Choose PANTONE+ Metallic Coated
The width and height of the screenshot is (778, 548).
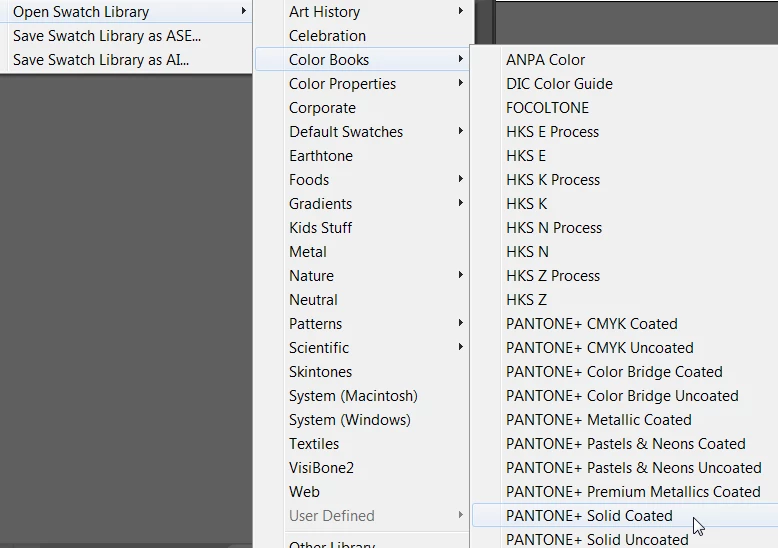[x=625, y=419]
